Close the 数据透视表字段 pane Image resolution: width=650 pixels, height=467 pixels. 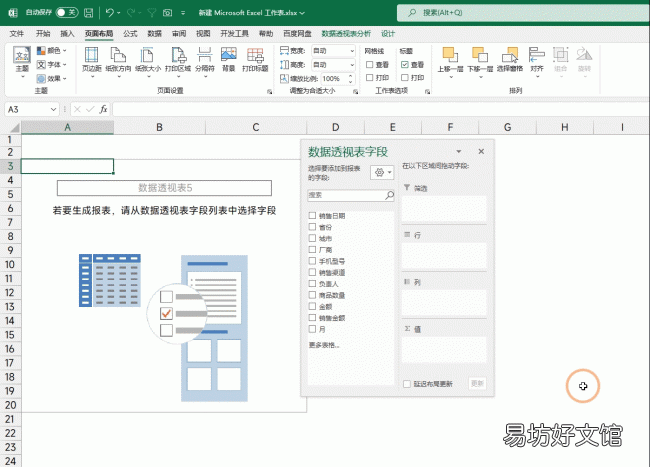coord(481,151)
